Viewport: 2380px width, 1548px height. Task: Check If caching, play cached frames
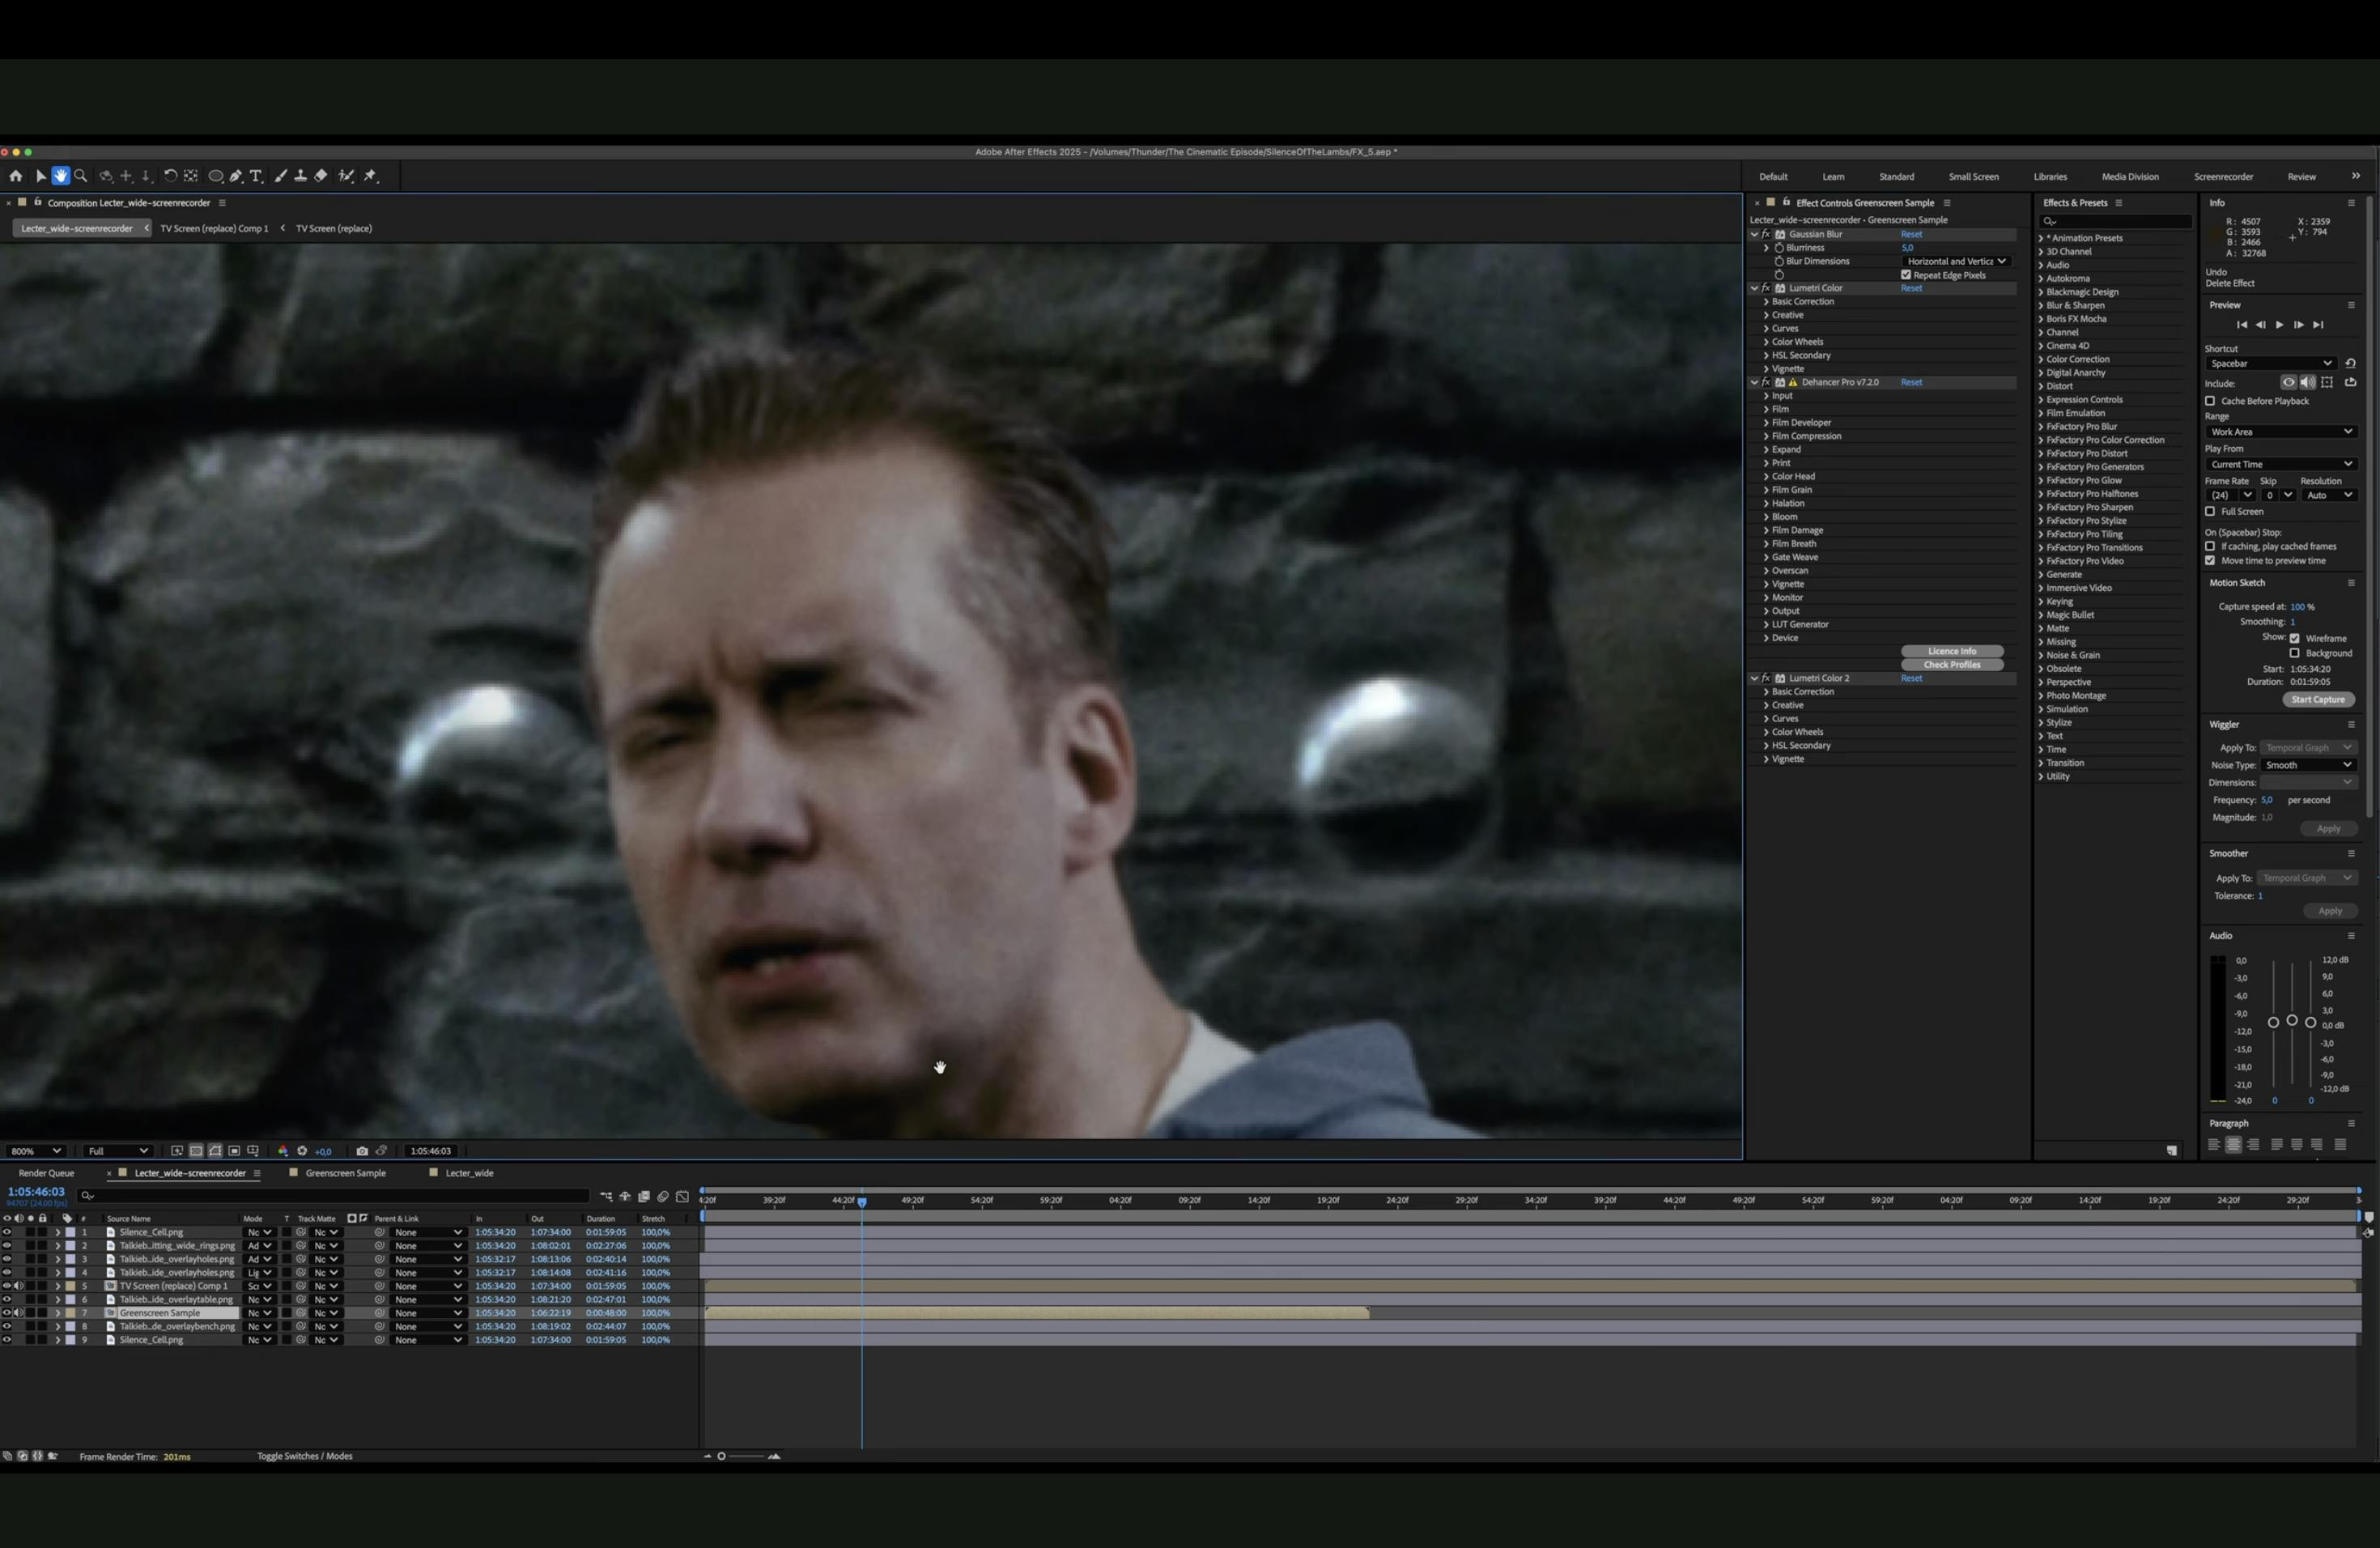(2210, 546)
